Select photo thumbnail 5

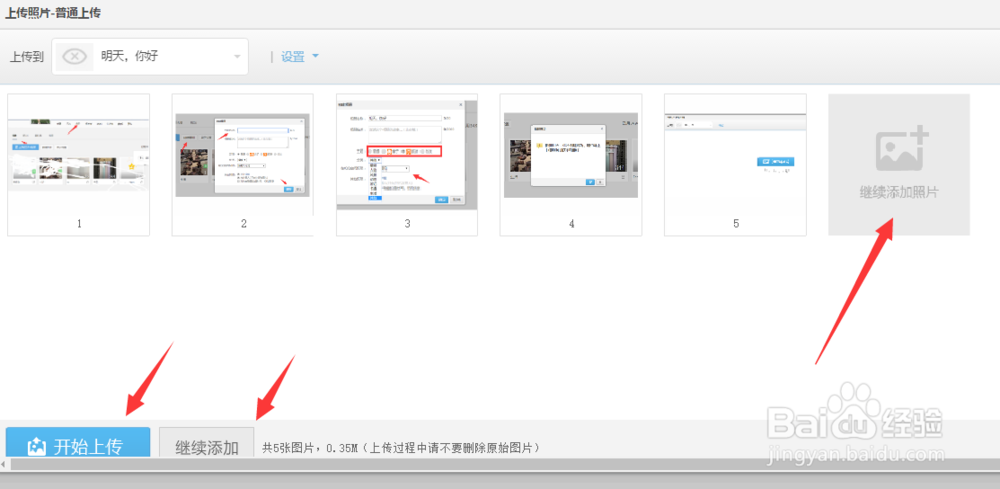735,165
